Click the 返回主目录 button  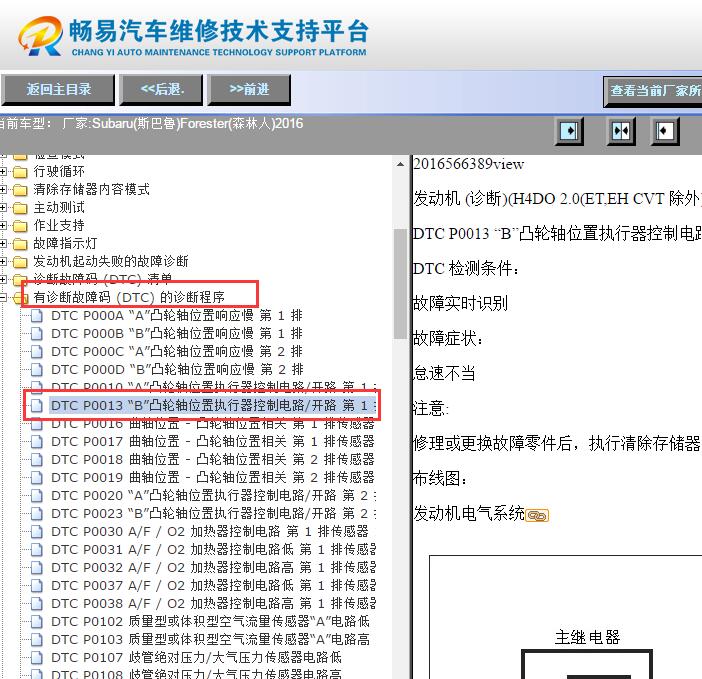(58, 90)
